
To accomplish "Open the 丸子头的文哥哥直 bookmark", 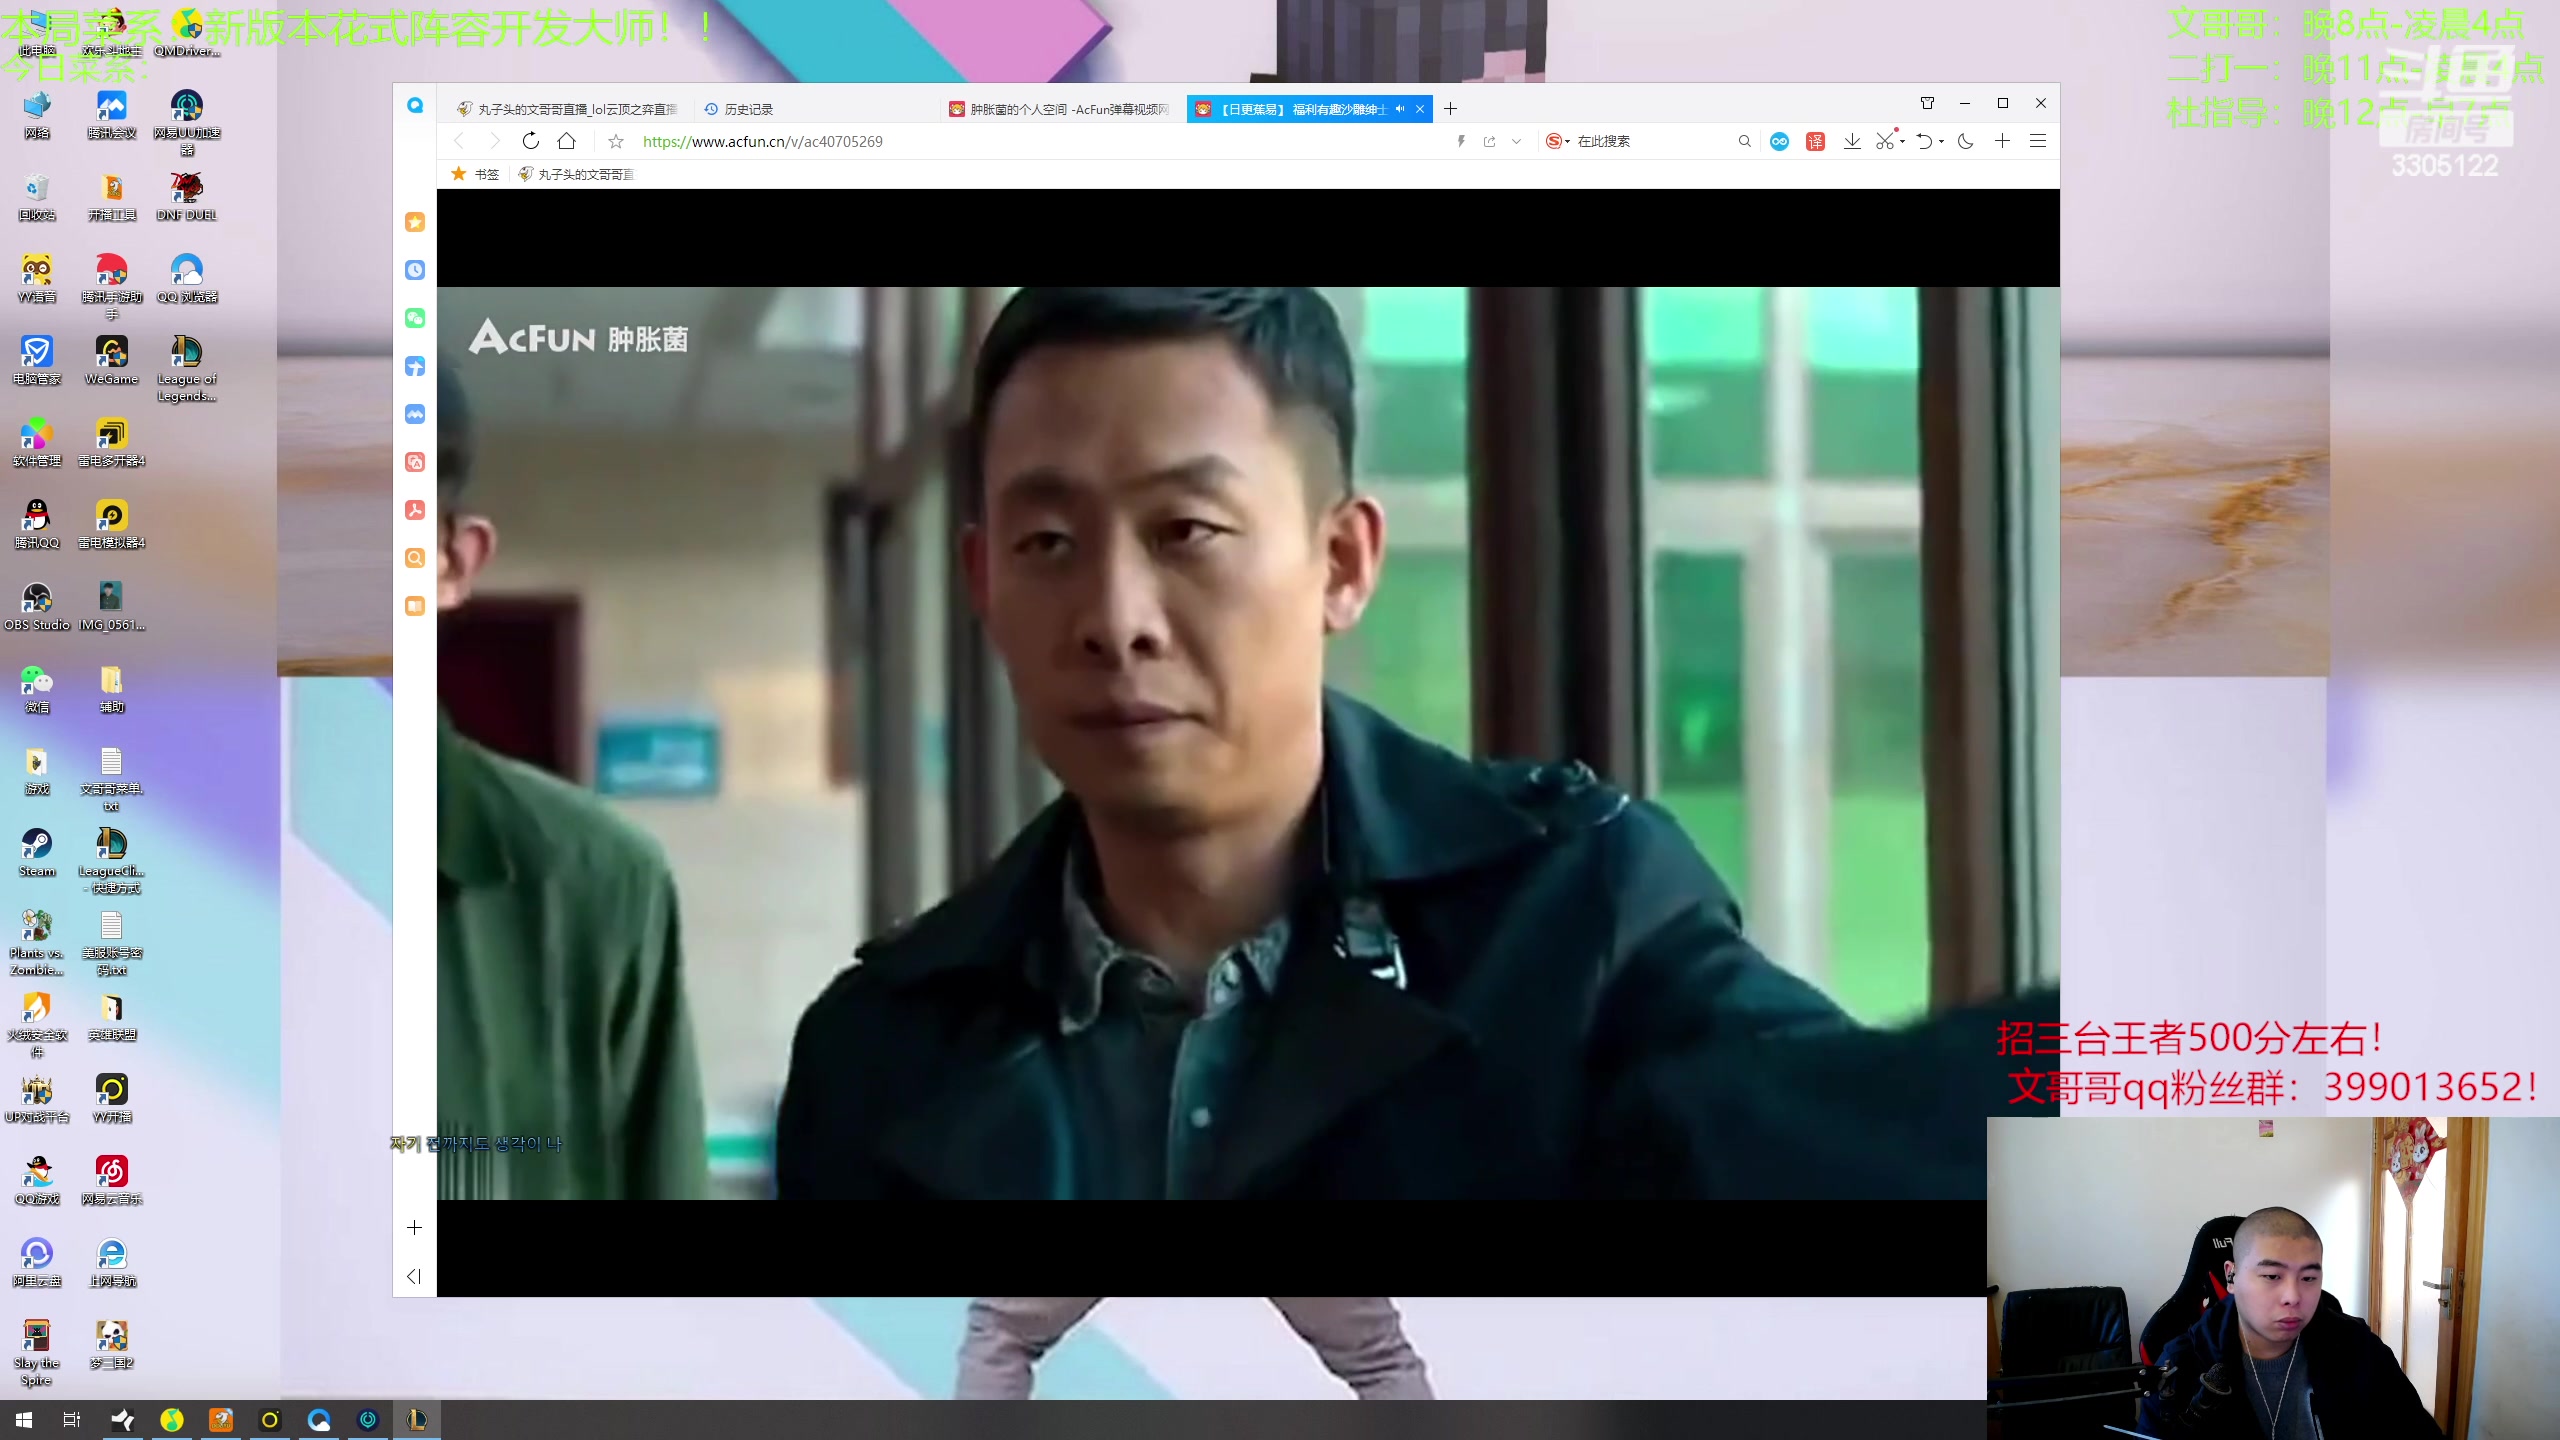I will point(576,174).
